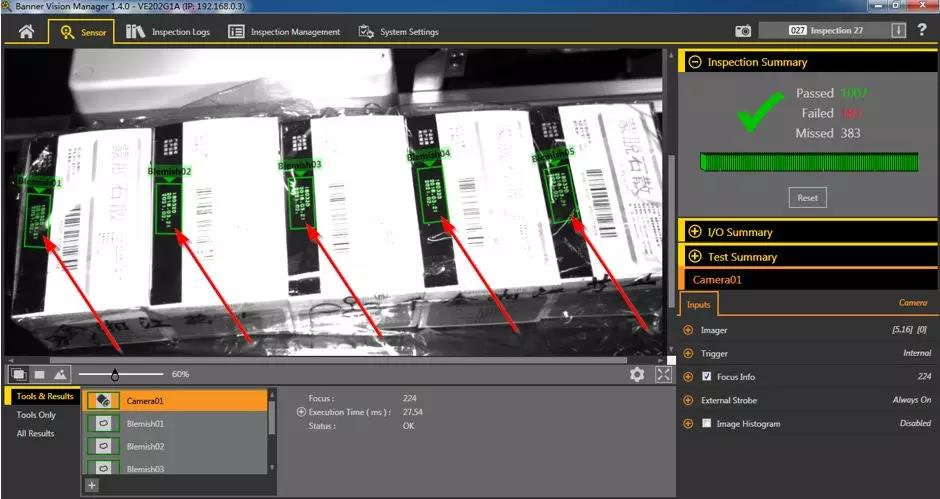Expand the I/O Summary section
The height and width of the screenshot is (499, 940).
click(695, 232)
